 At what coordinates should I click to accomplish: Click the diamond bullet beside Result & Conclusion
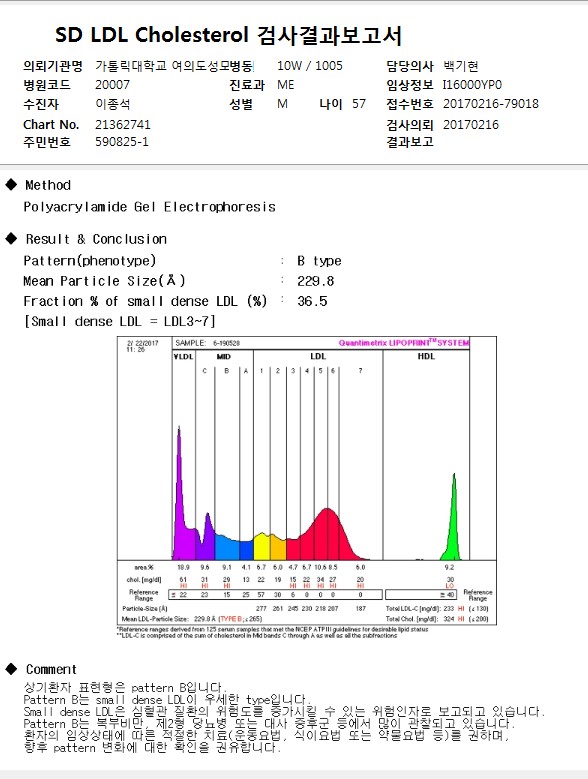[11, 238]
